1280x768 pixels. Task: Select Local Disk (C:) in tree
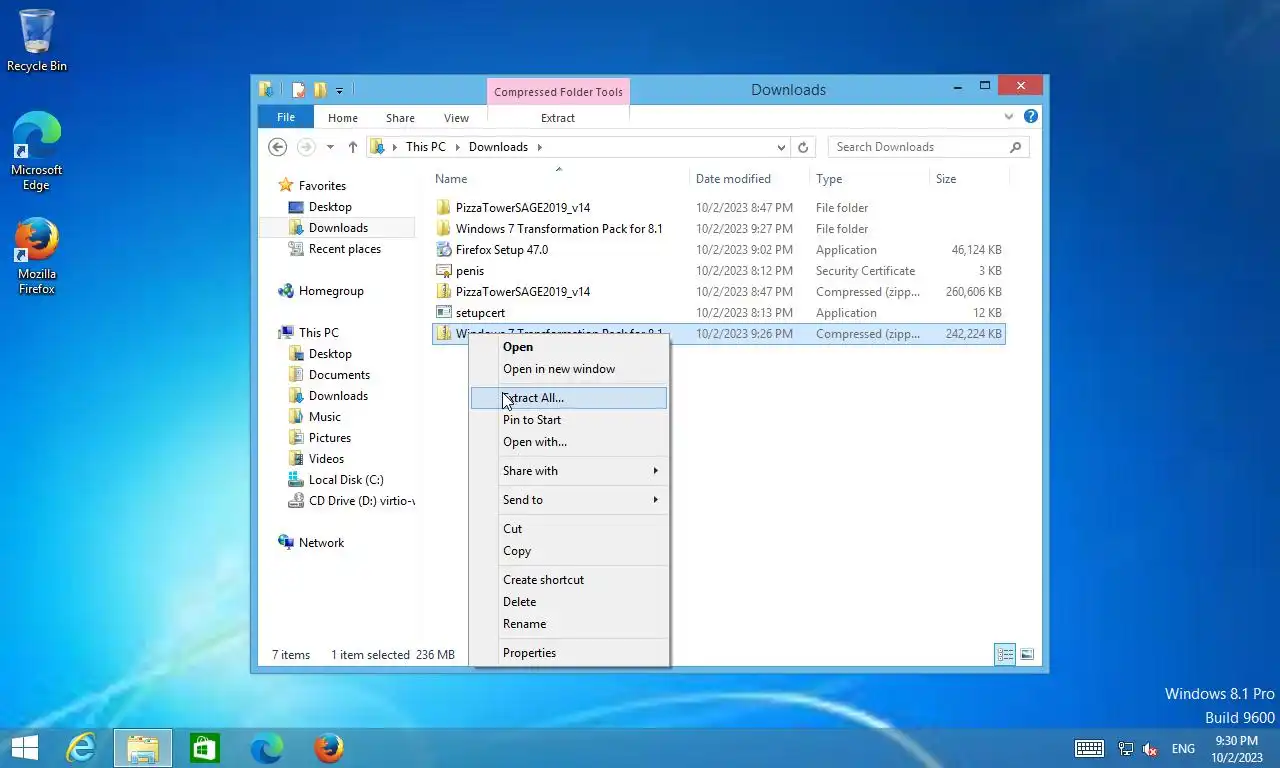point(346,480)
